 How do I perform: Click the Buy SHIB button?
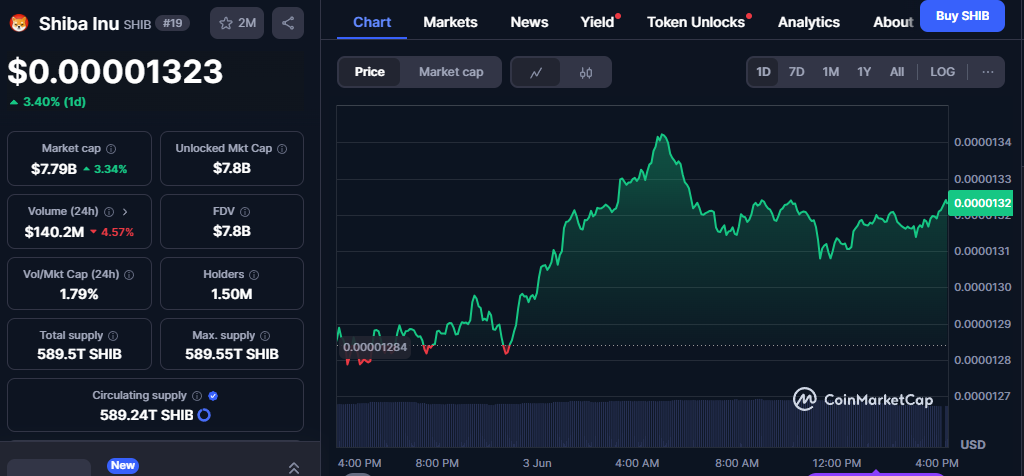[962, 16]
